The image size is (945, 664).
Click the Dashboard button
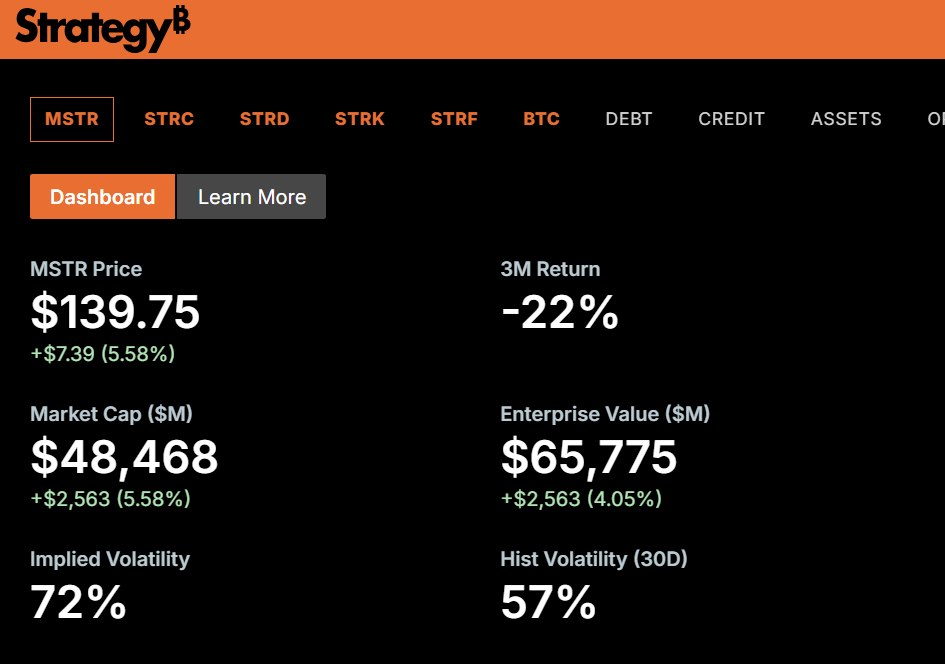[x=102, y=197]
